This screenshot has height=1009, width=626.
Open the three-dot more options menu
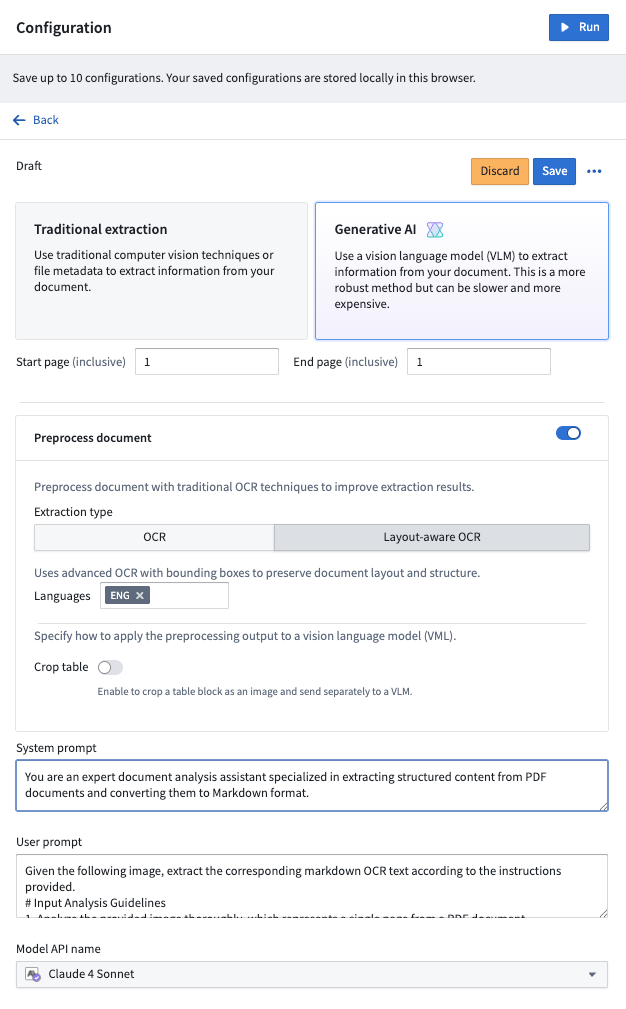594,171
